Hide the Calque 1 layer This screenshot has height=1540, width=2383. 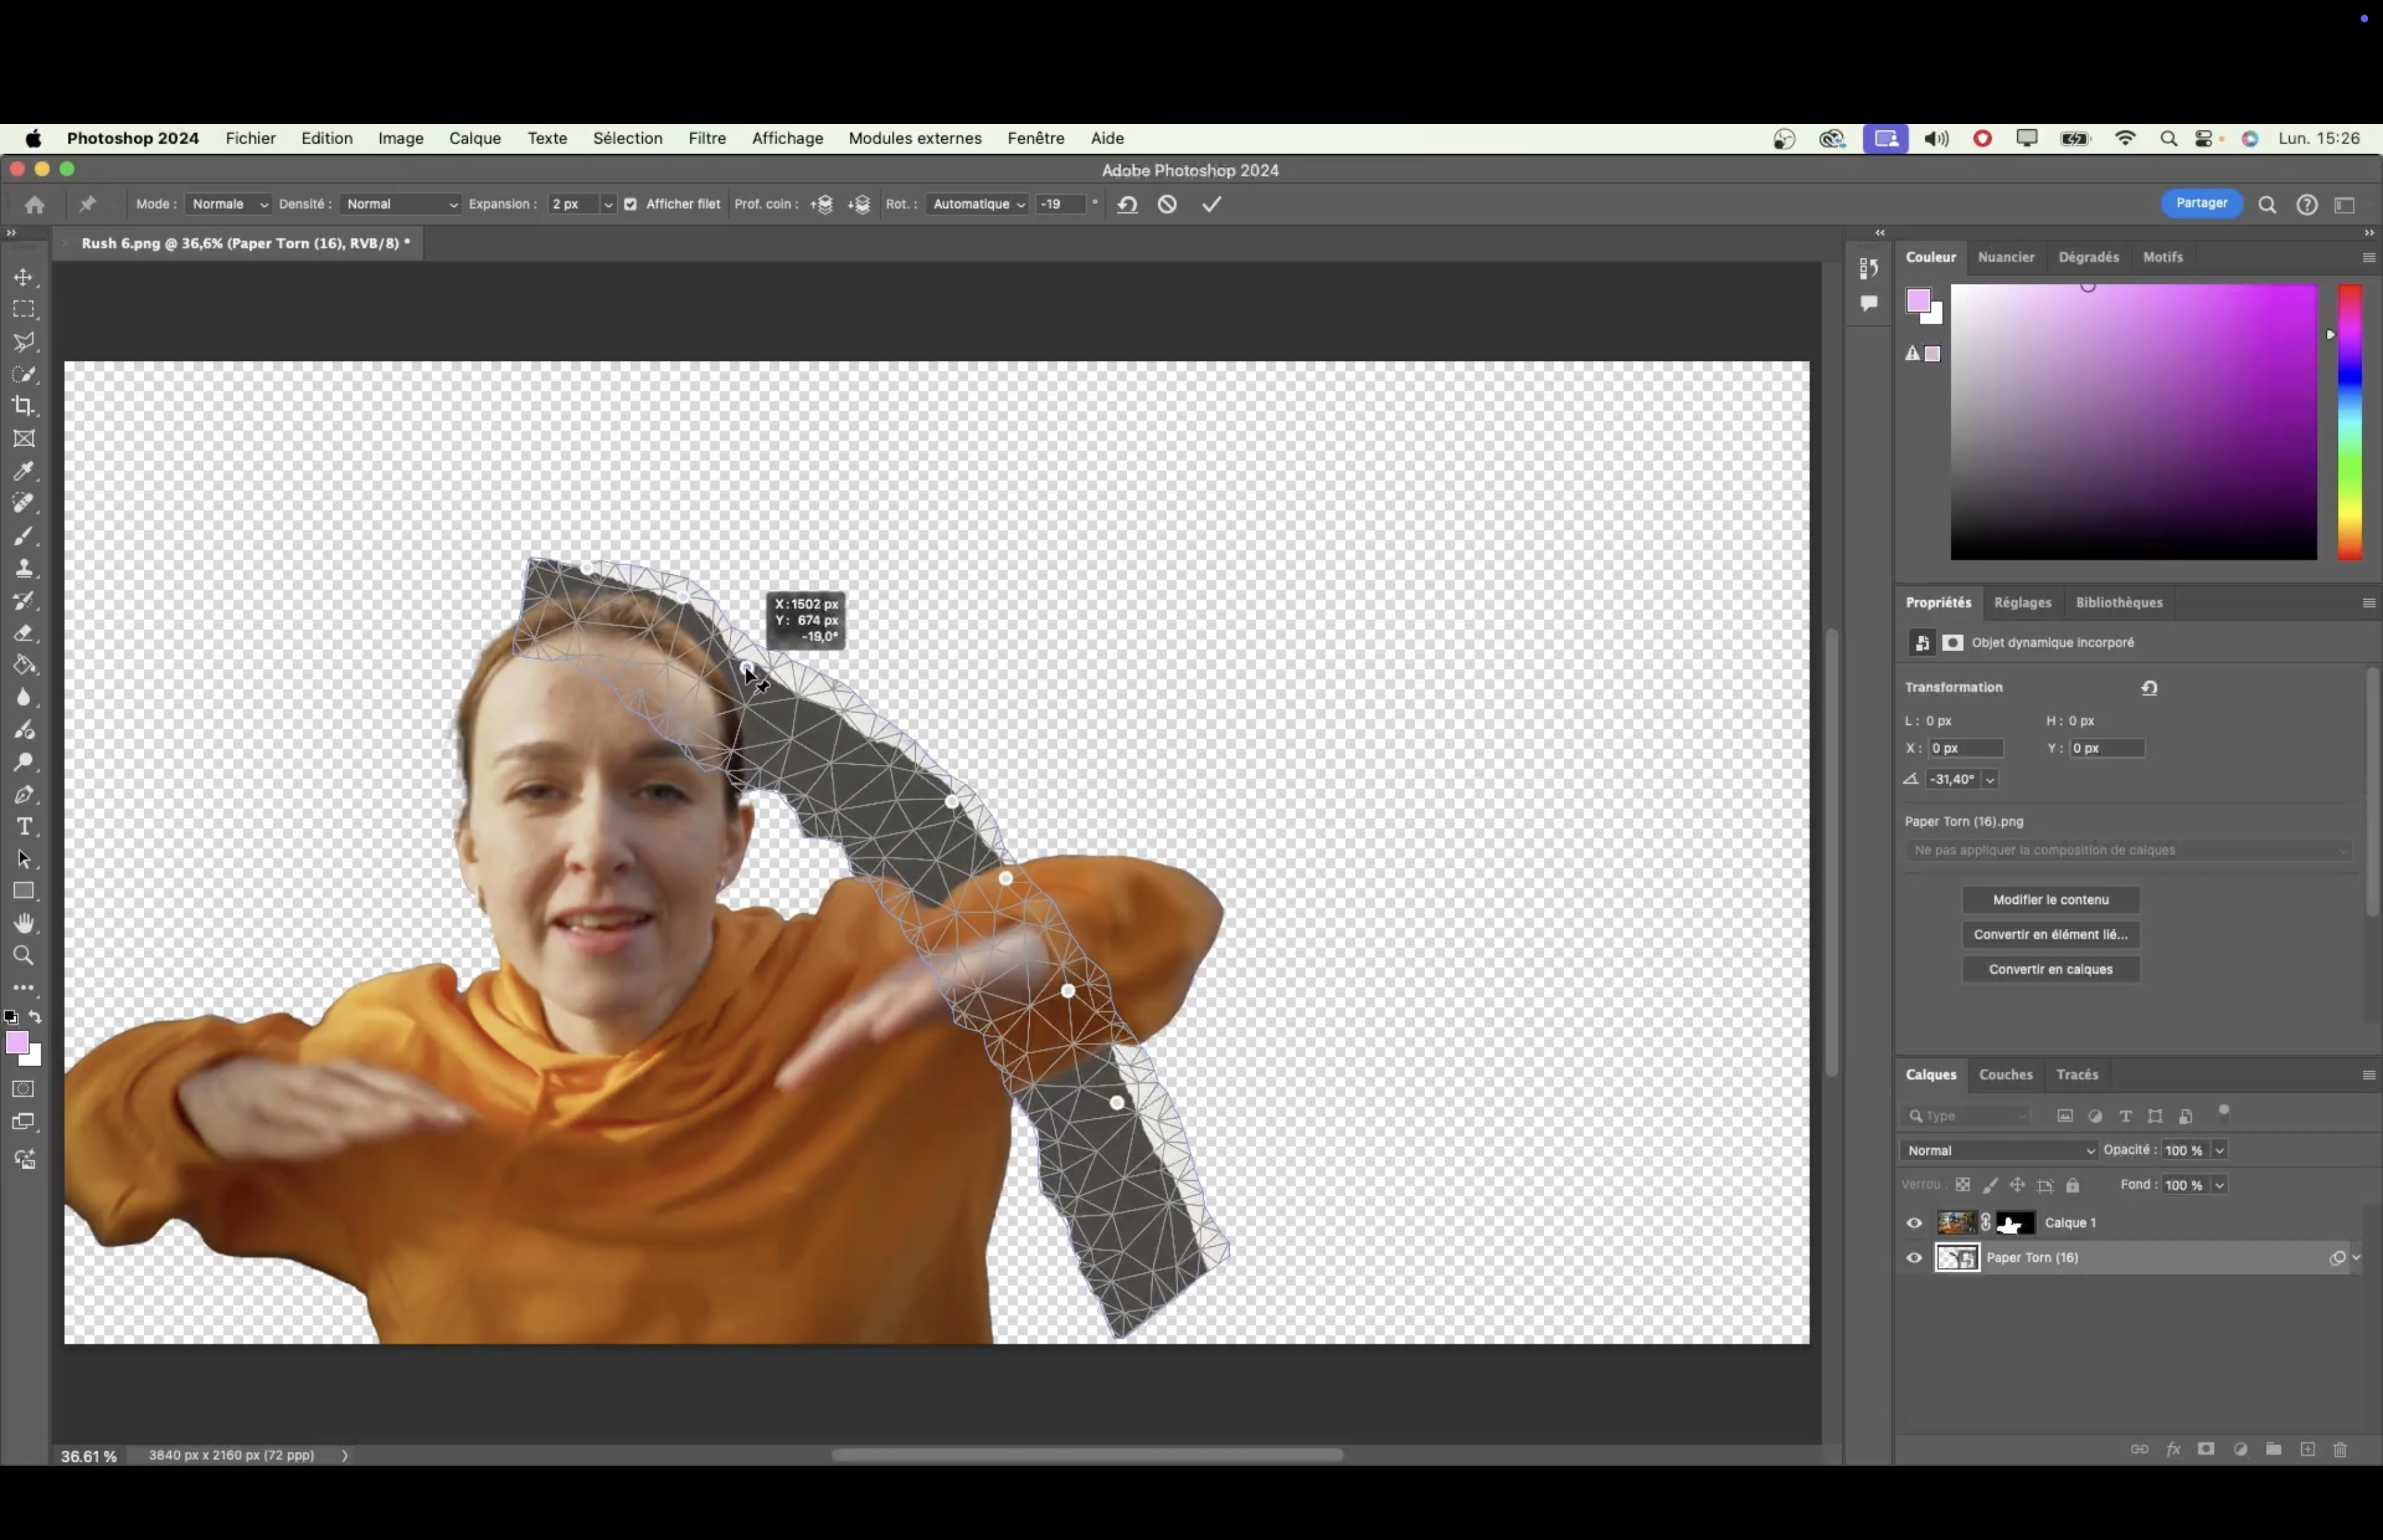[1914, 1223]
